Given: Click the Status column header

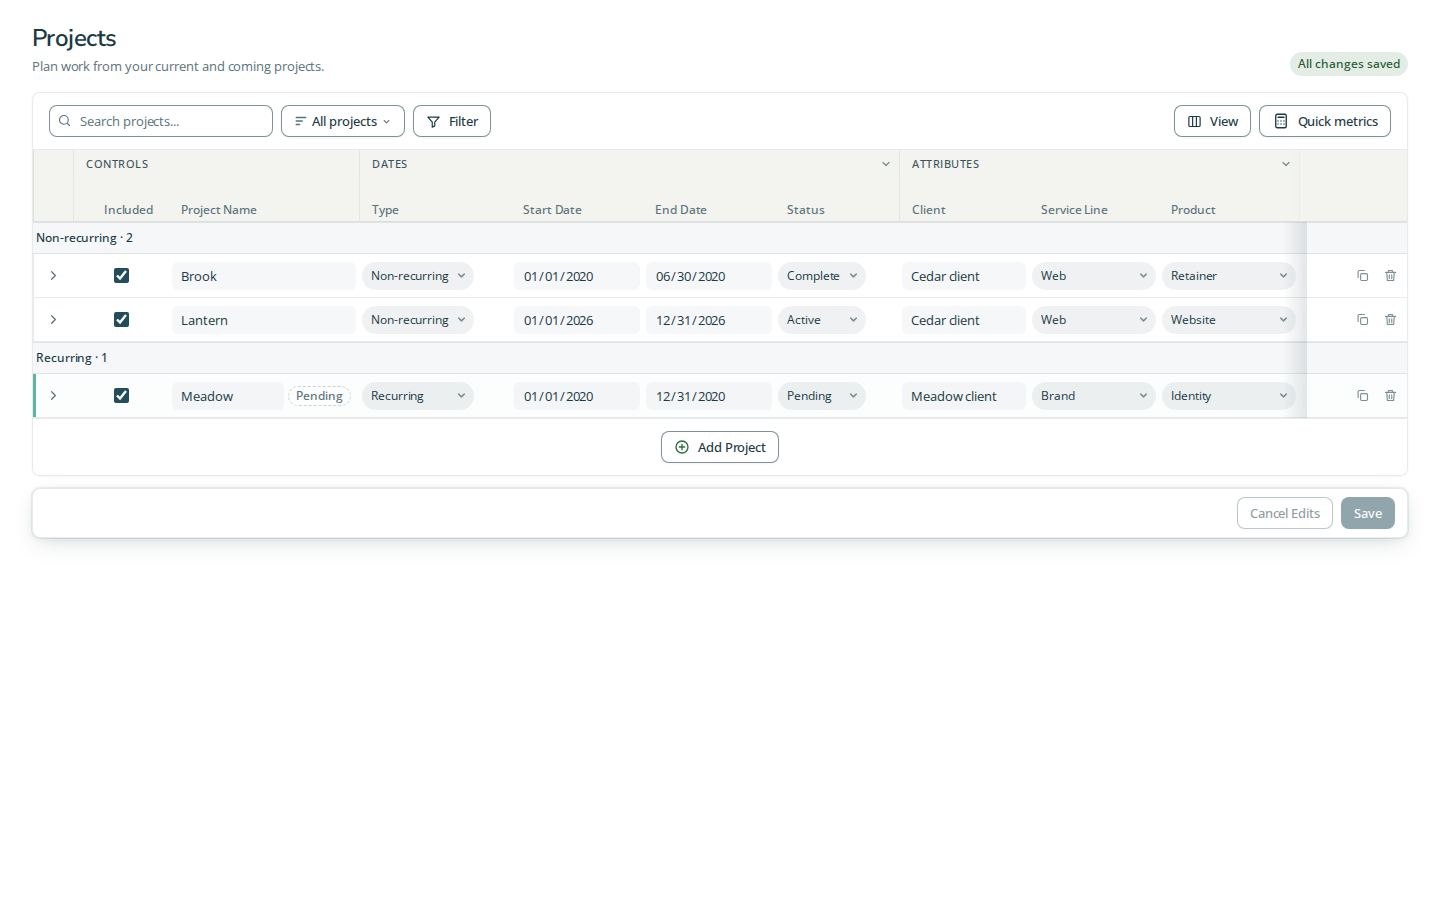Looking at the screenshot, I should click(x=806, y=210).
